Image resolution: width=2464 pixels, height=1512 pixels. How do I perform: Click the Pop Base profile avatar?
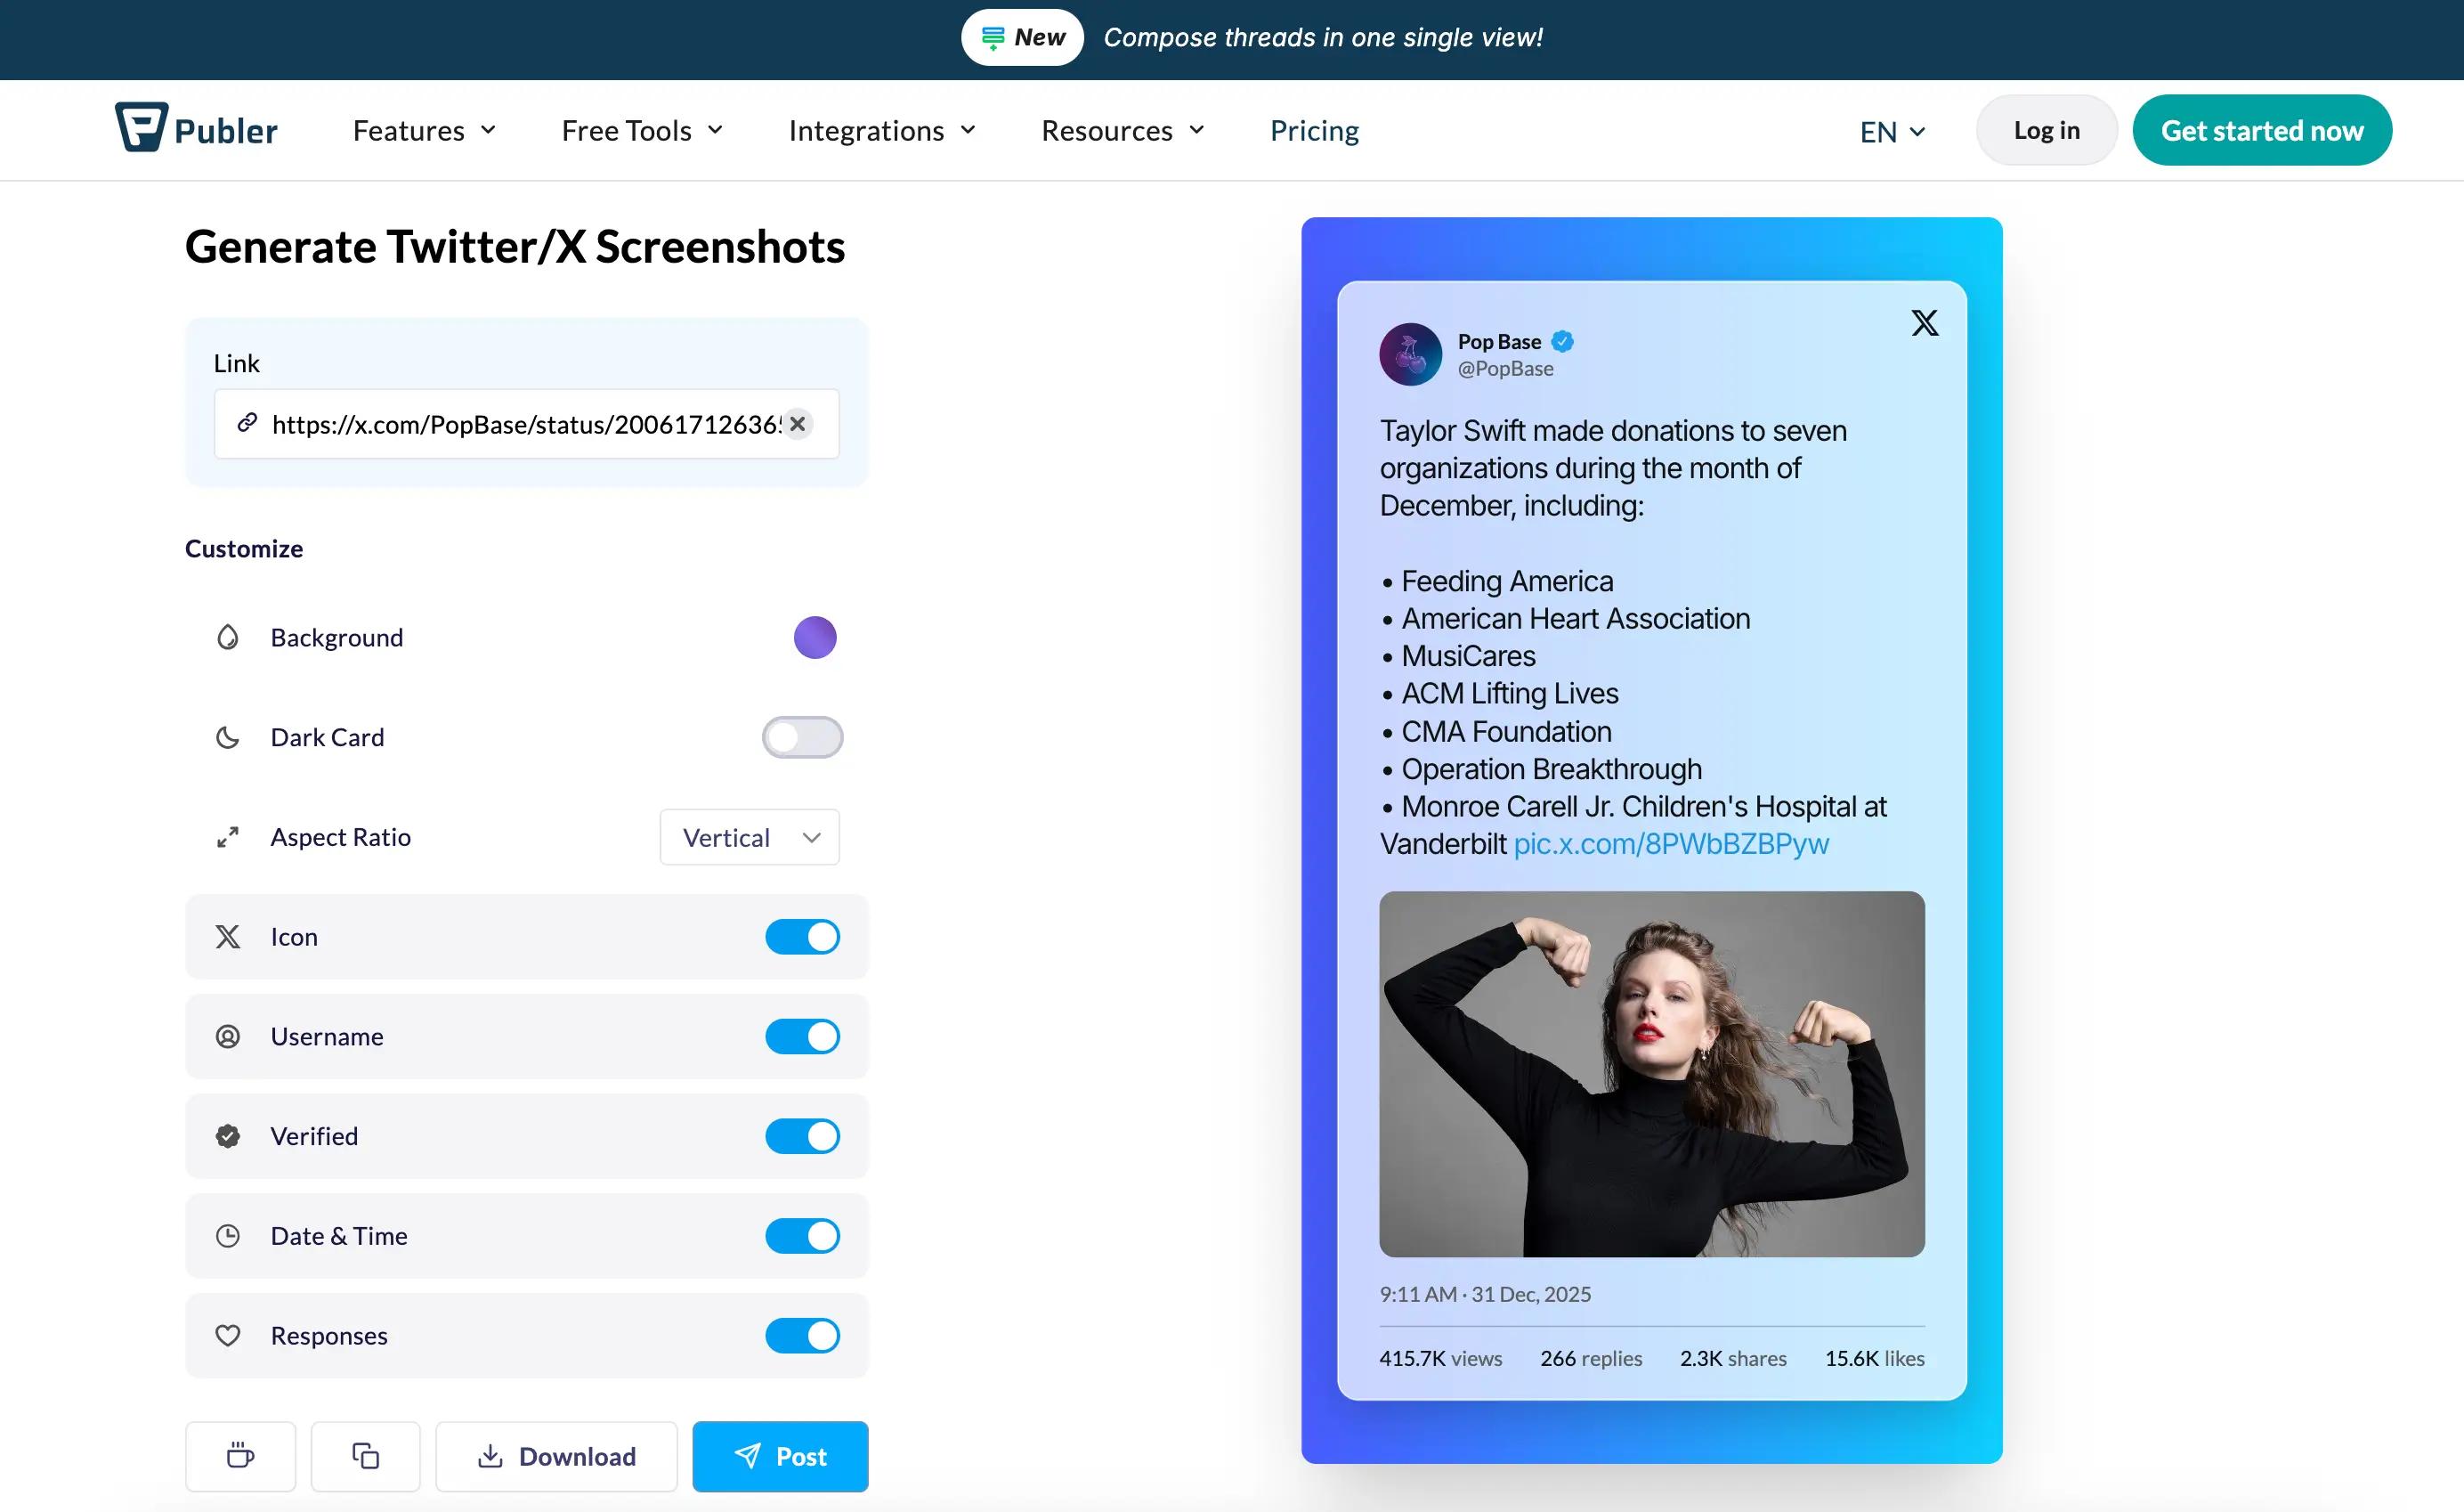point(1410,354)
